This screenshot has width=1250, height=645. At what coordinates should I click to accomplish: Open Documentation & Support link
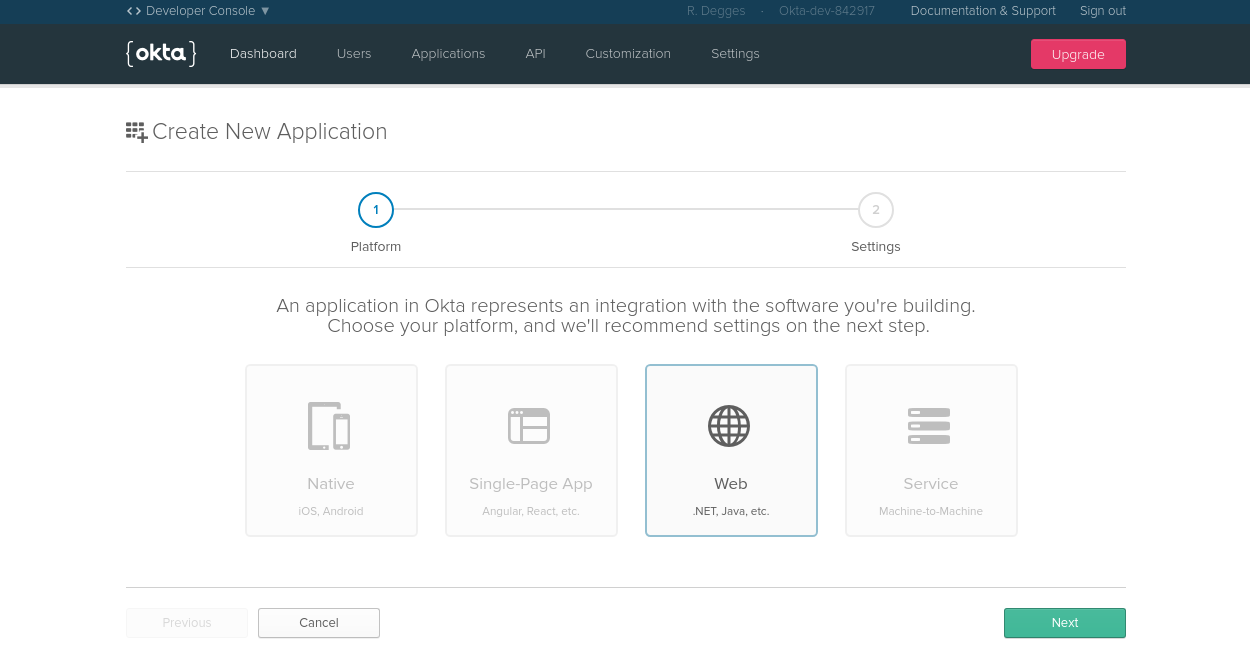pyautogui.click(x=983, y=11)
